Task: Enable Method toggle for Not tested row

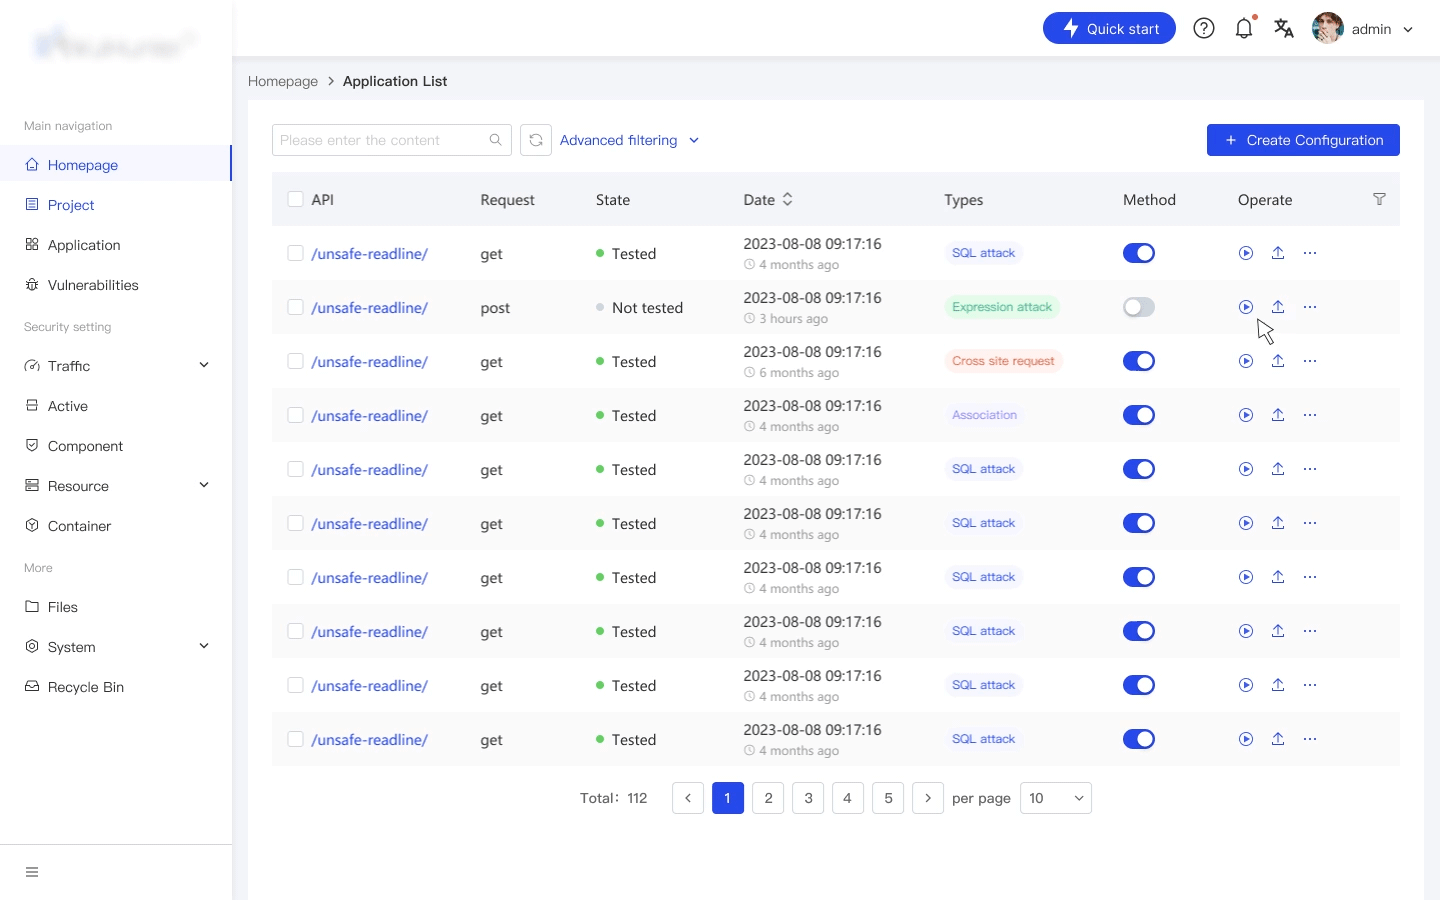Action: pyautogui.click(x=1139, y=307)
